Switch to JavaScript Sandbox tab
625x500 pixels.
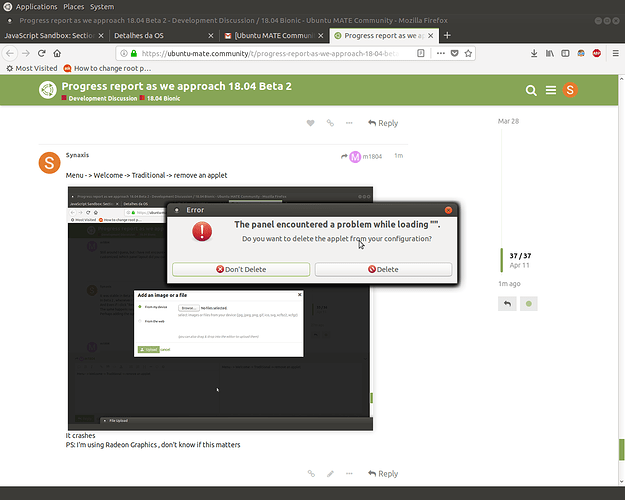49,35
